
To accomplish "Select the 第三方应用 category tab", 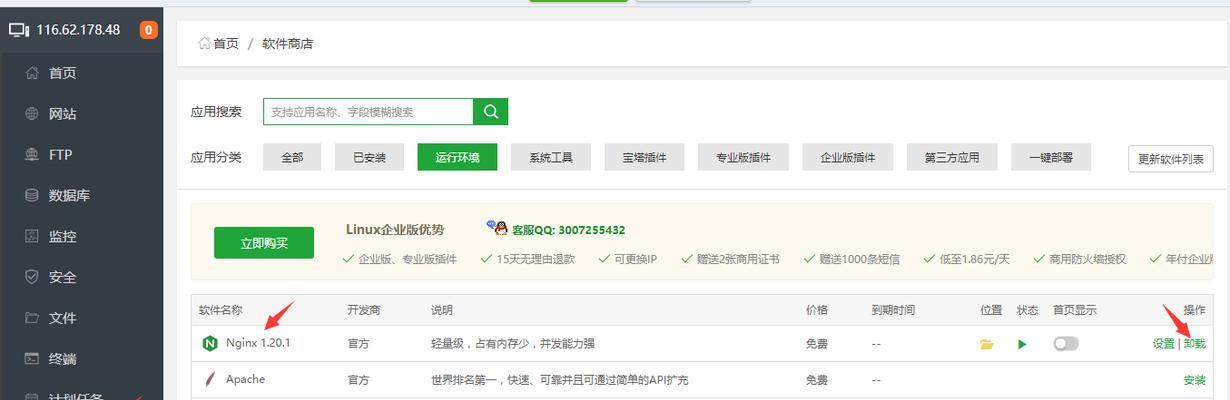I will pyautogui.click(x=952, y=157).
